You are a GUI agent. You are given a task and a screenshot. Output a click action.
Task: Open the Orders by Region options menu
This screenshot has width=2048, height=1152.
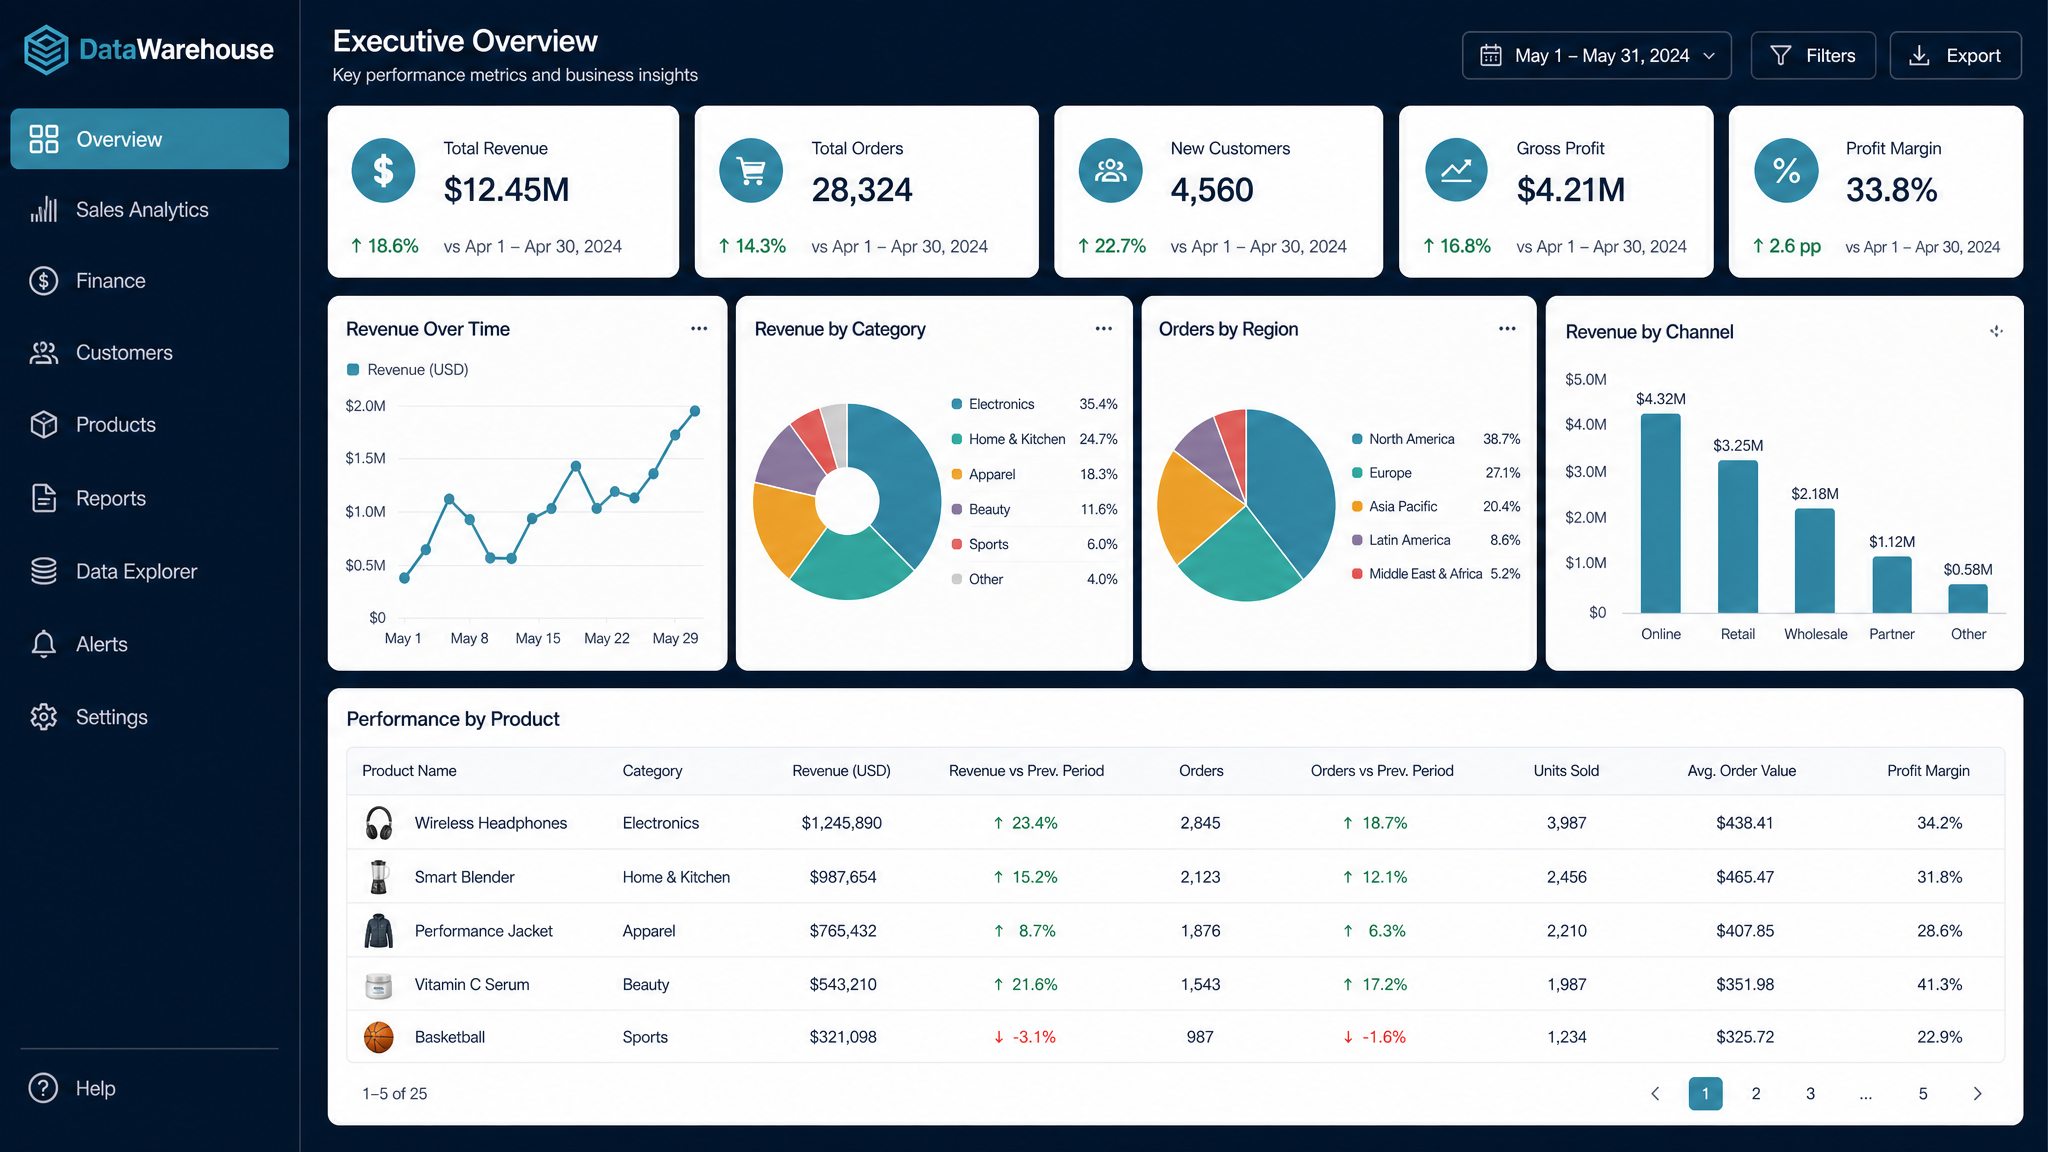point(1507,329)
